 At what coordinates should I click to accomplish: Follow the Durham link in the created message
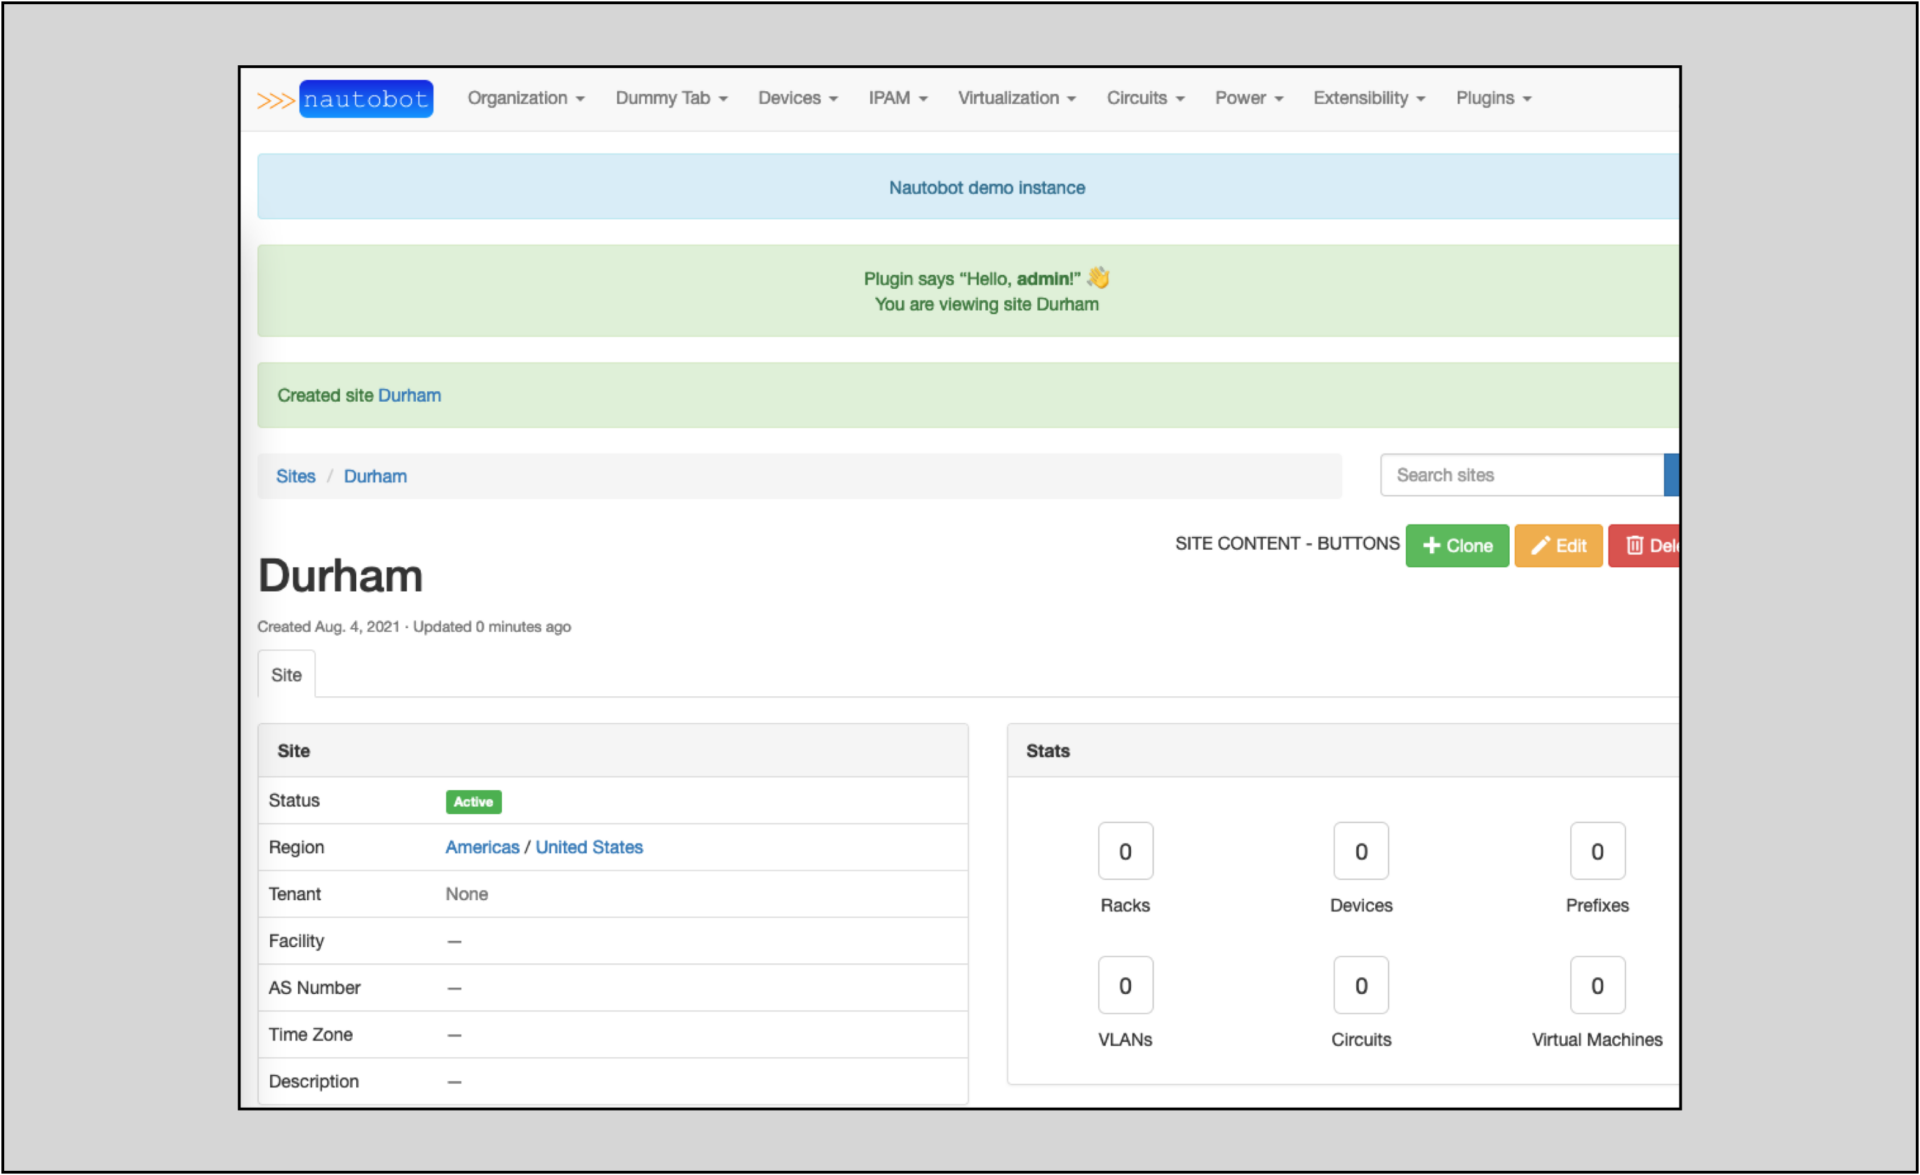(x=410, y=395)
